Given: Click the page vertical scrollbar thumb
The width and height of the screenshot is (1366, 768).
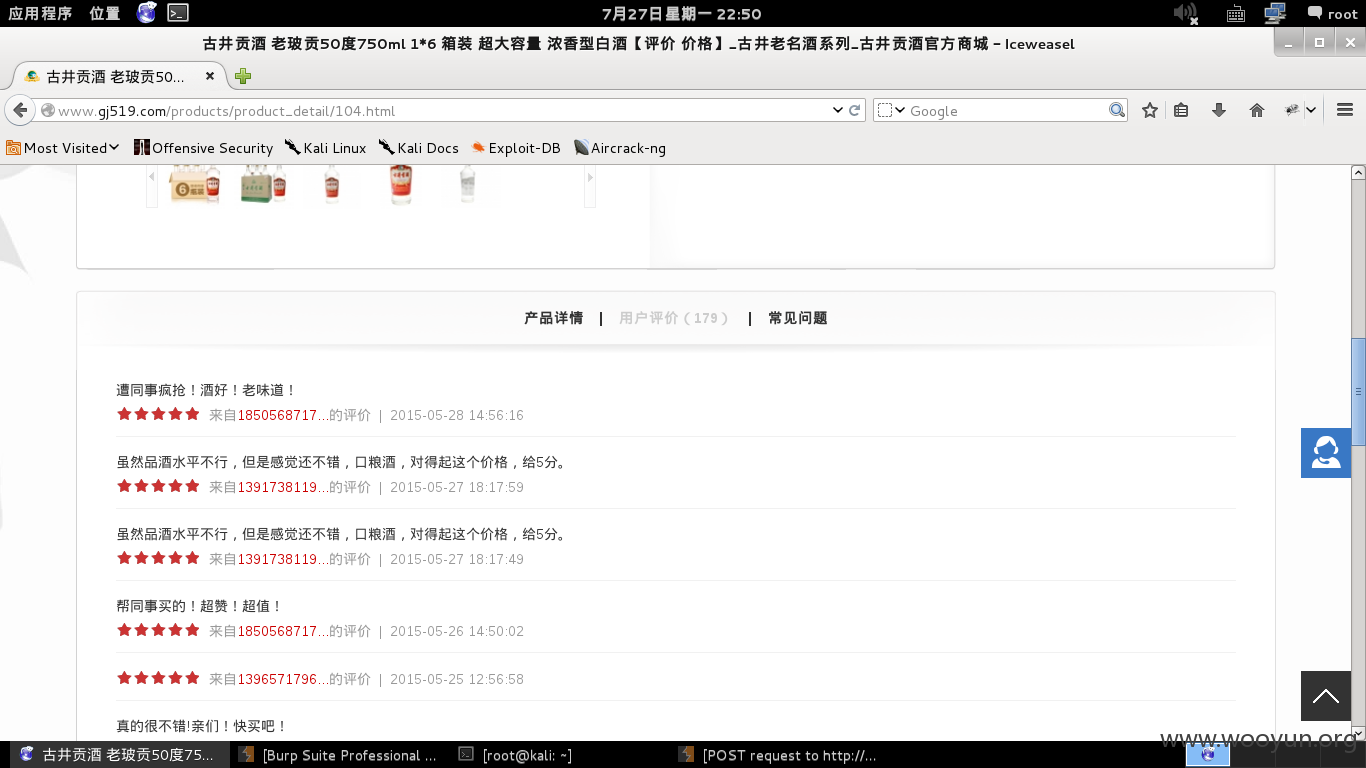Looking at the screenshot, I should coord(1358,392).
